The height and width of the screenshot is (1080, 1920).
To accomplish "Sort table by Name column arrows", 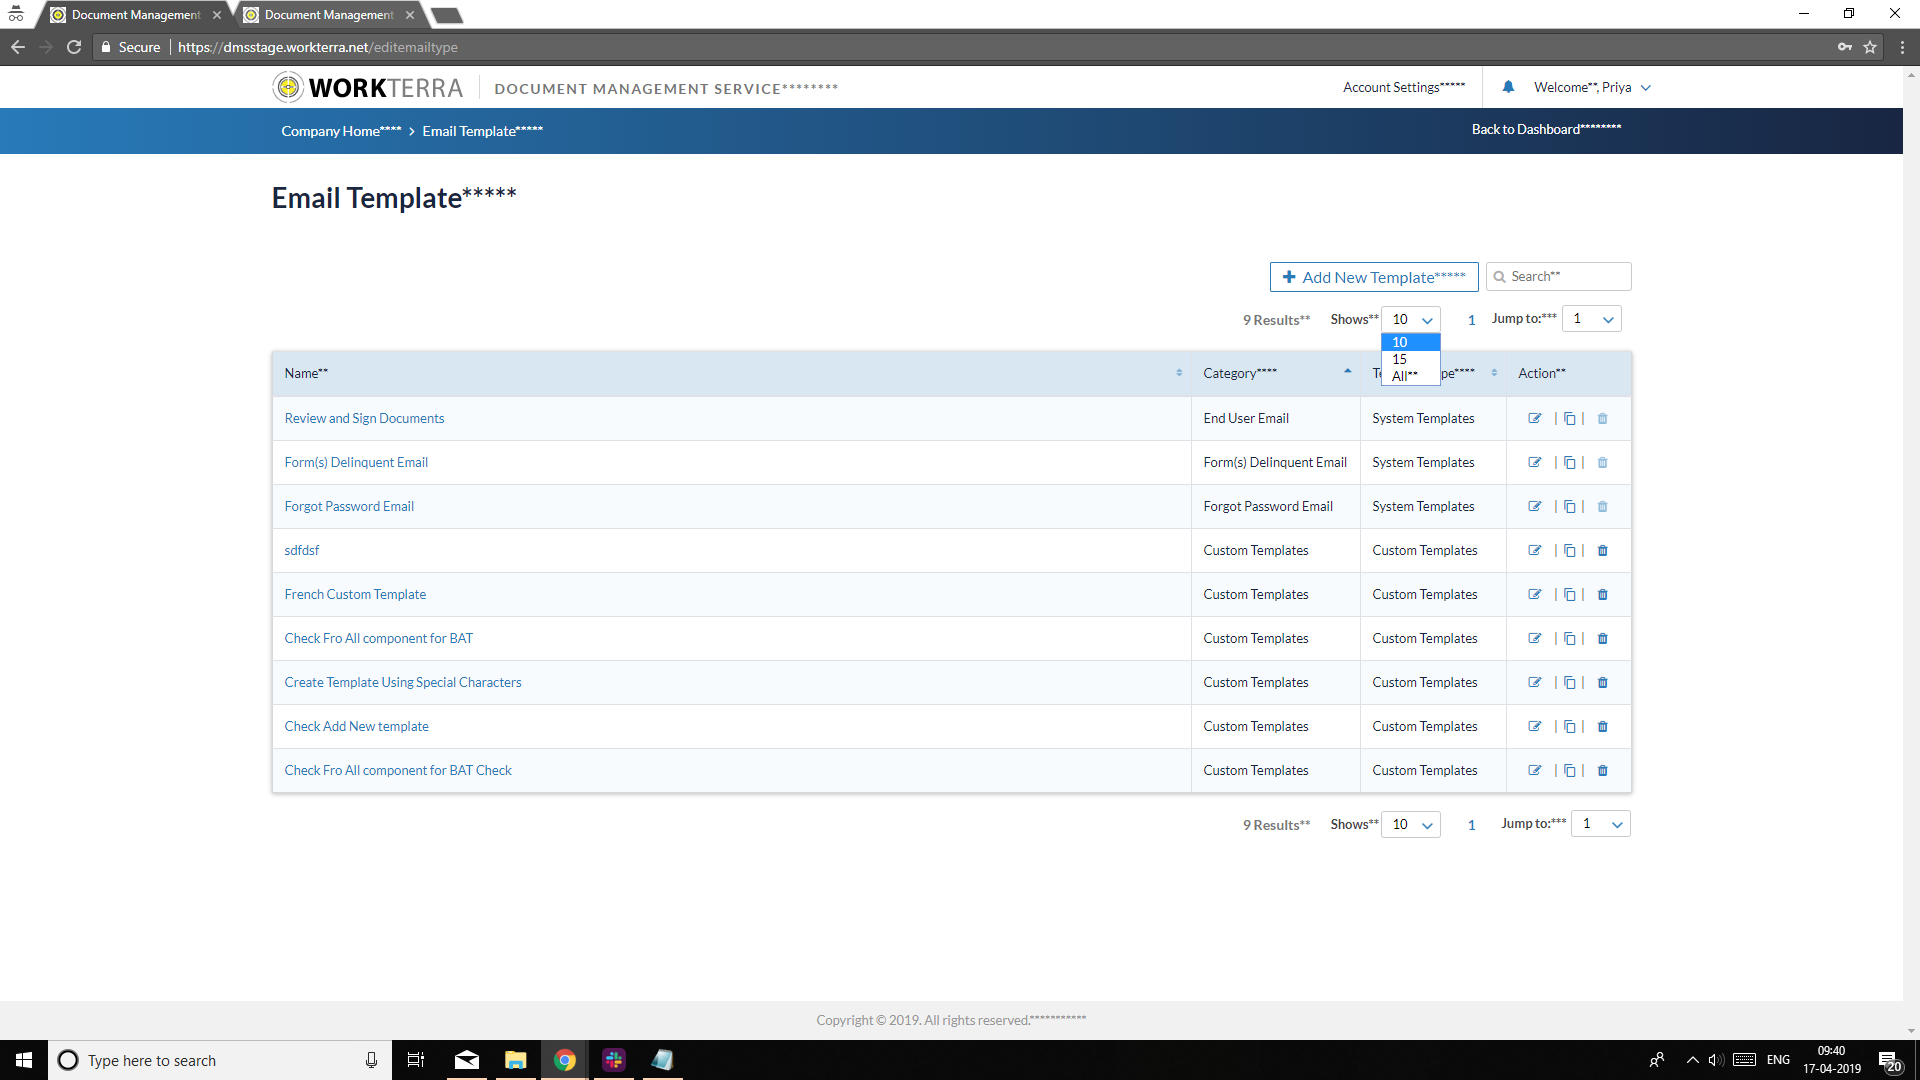I will tap(1179, 373).
